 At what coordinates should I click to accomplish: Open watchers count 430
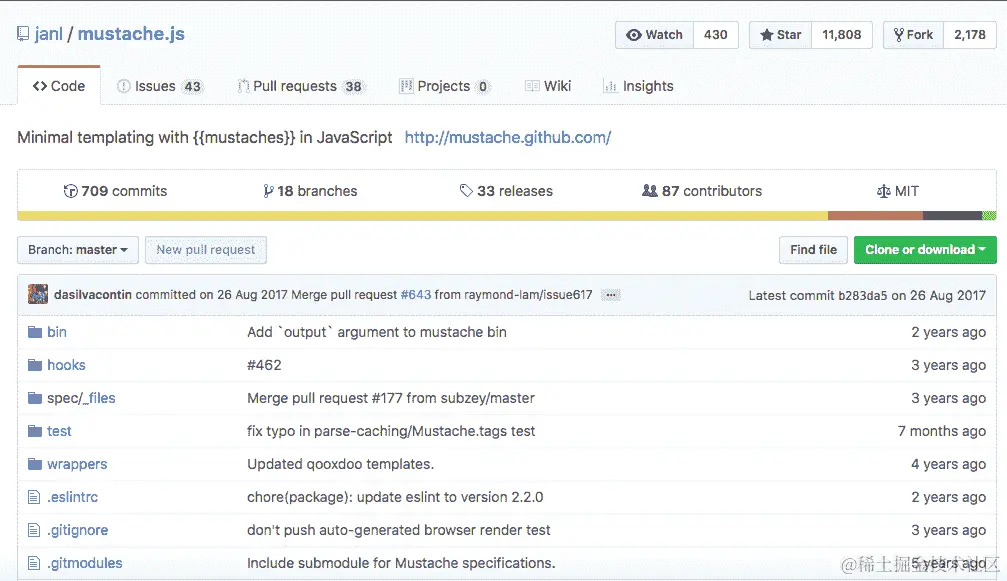pos(715,35)
